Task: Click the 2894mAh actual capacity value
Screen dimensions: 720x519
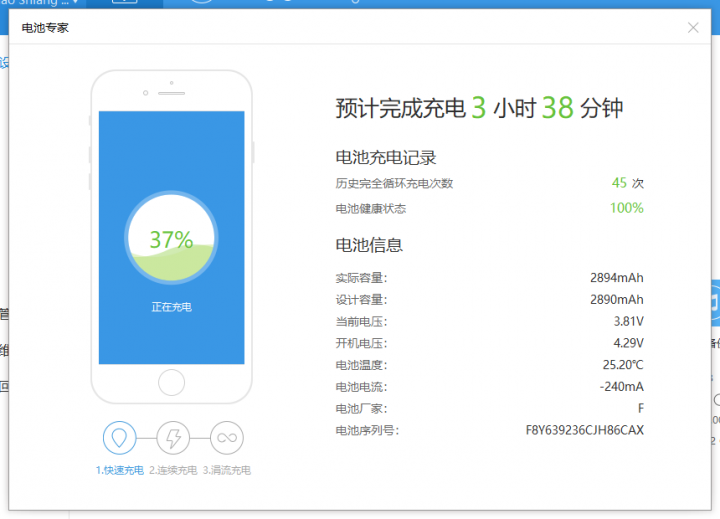Action: pos(617,278)
